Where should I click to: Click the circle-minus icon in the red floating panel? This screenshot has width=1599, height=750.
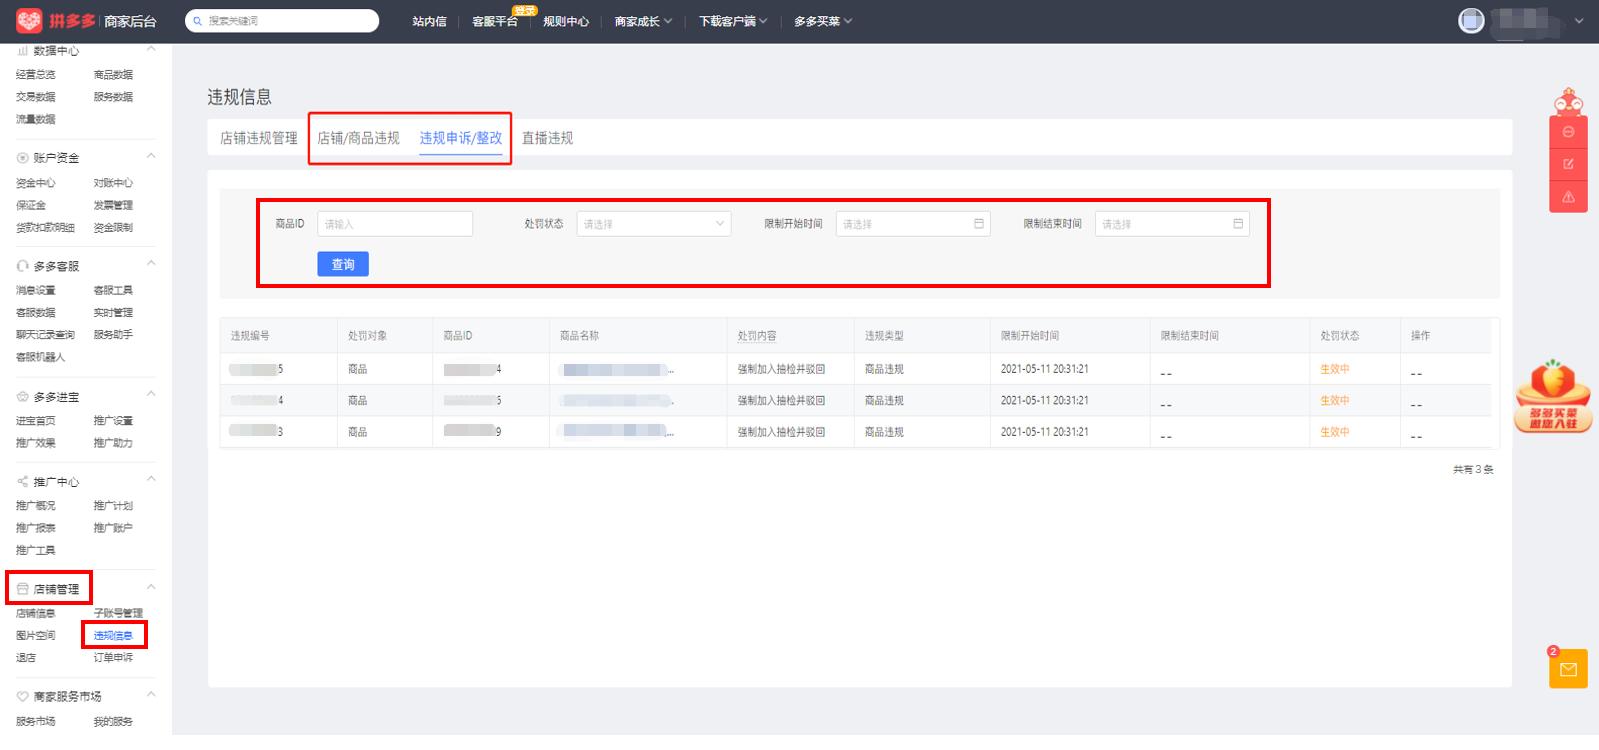(x=1568, y=132)
